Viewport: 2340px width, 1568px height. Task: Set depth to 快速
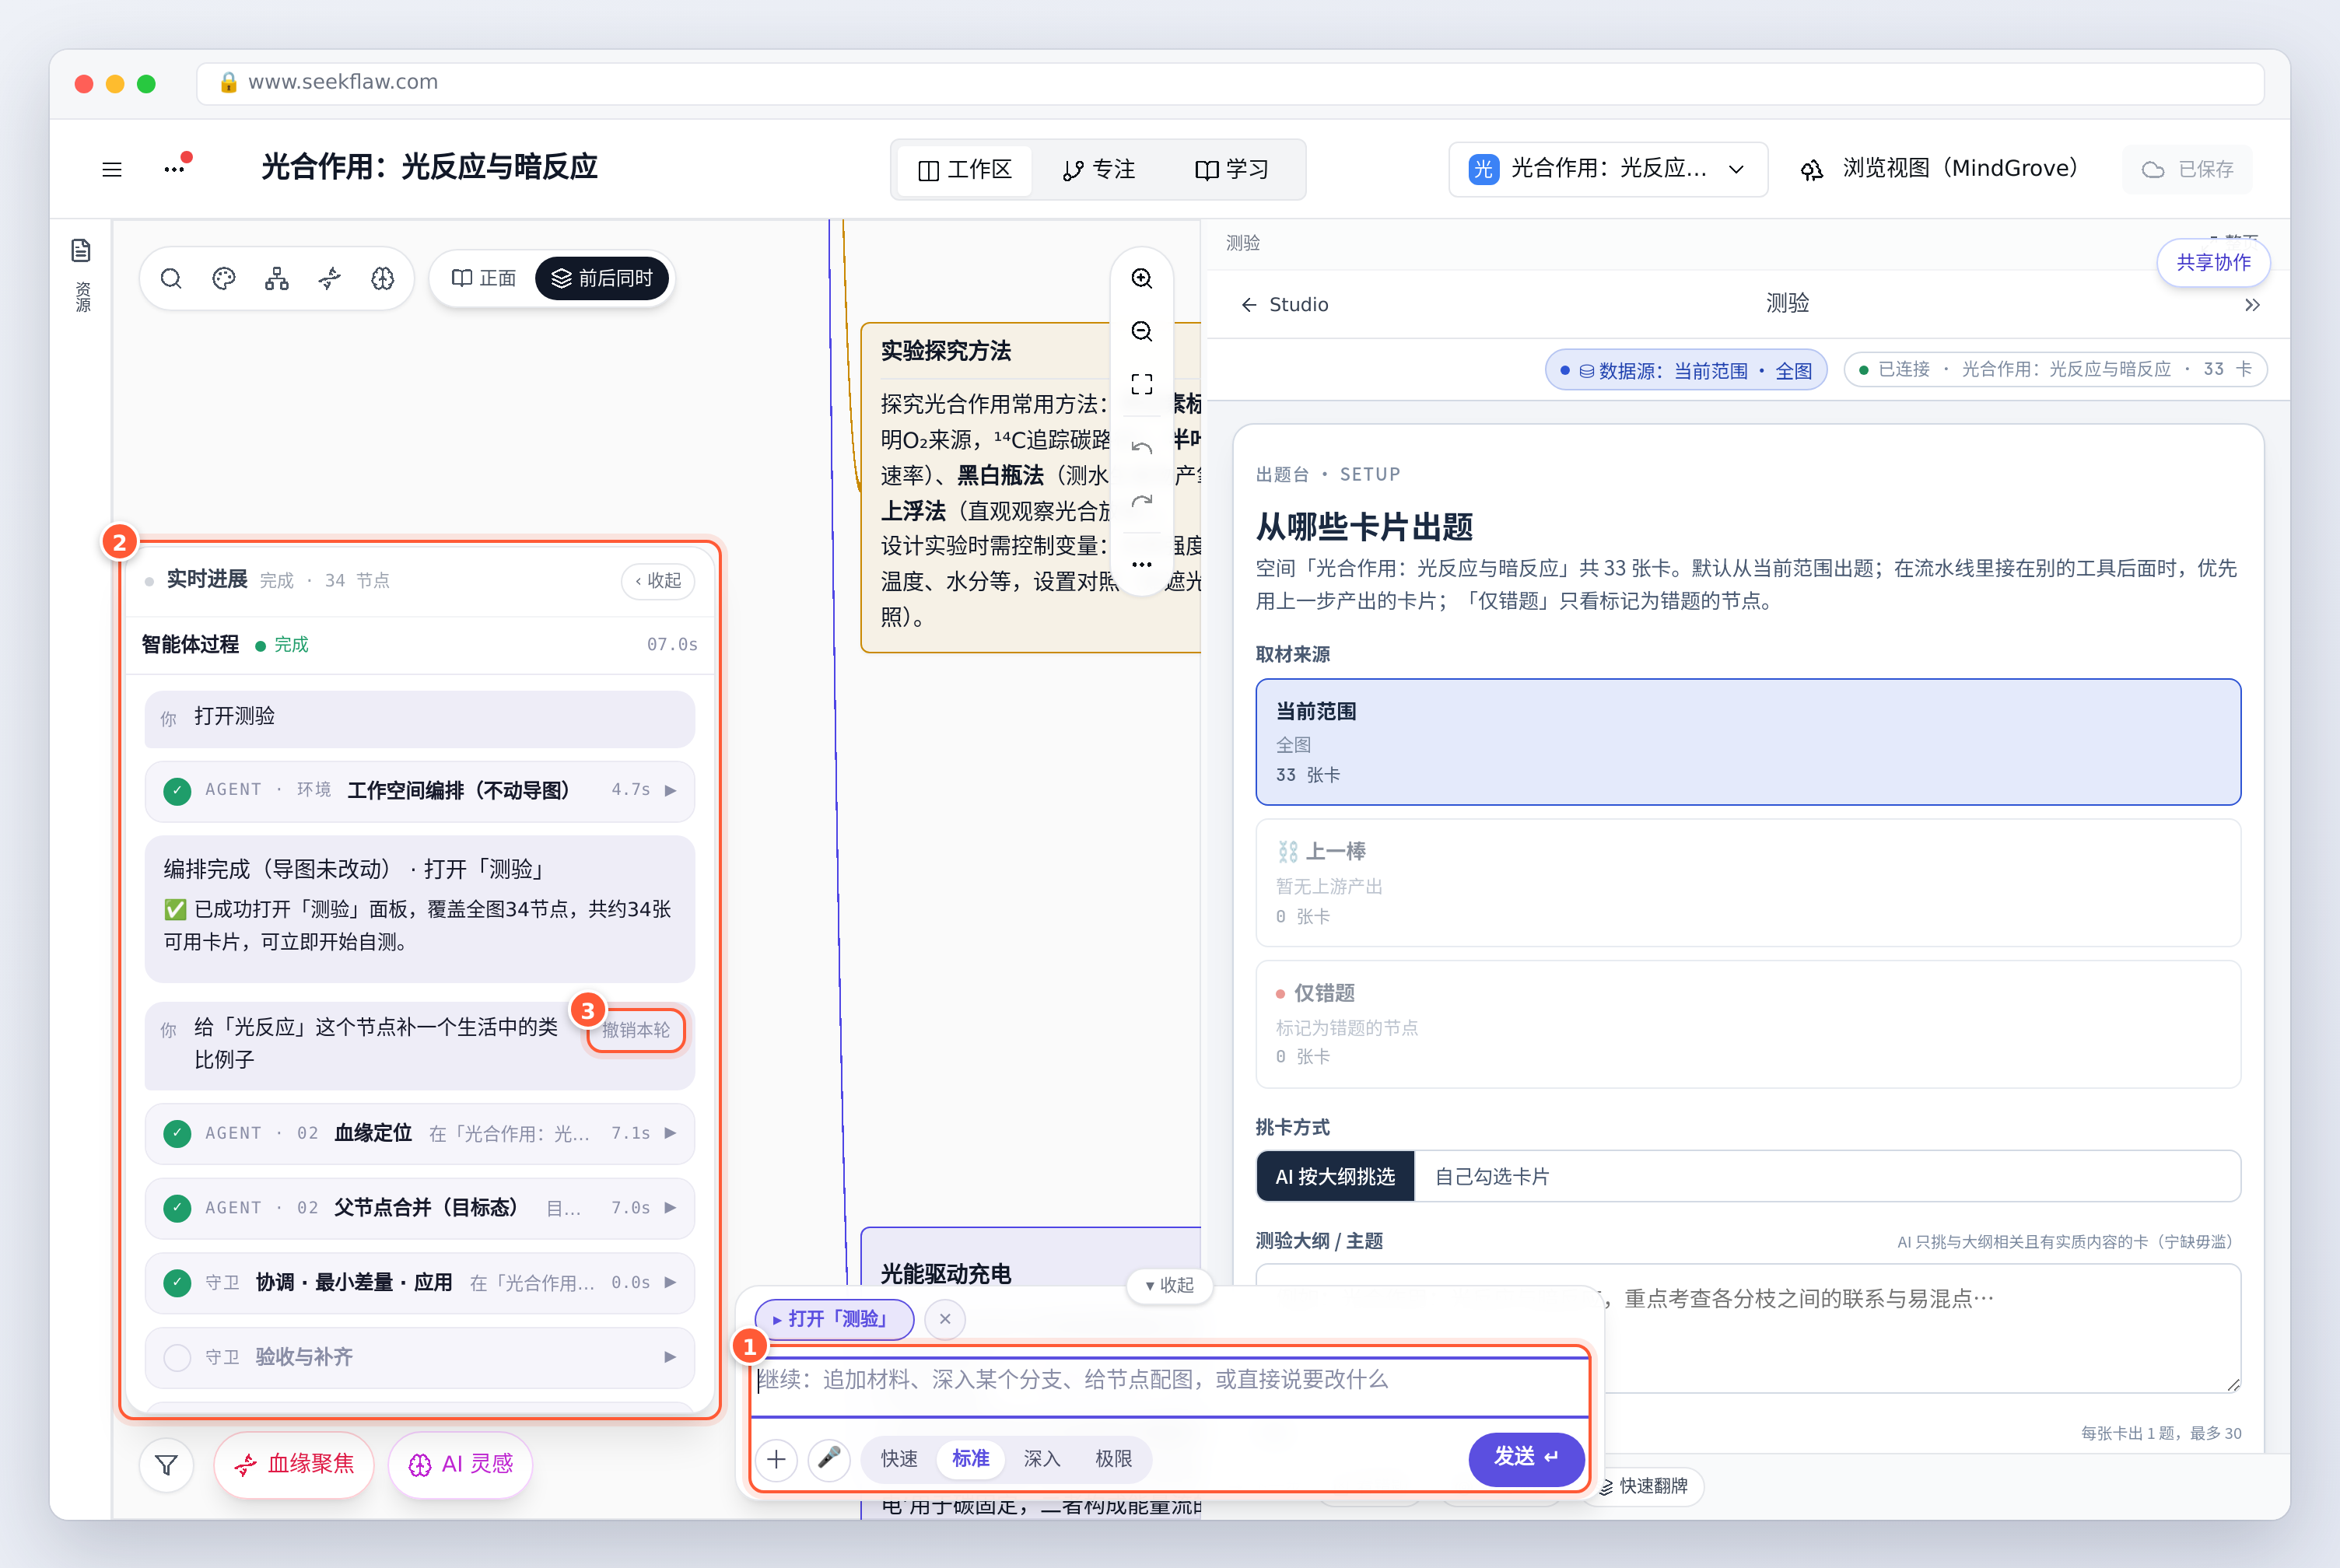(x=899, y=1459)
